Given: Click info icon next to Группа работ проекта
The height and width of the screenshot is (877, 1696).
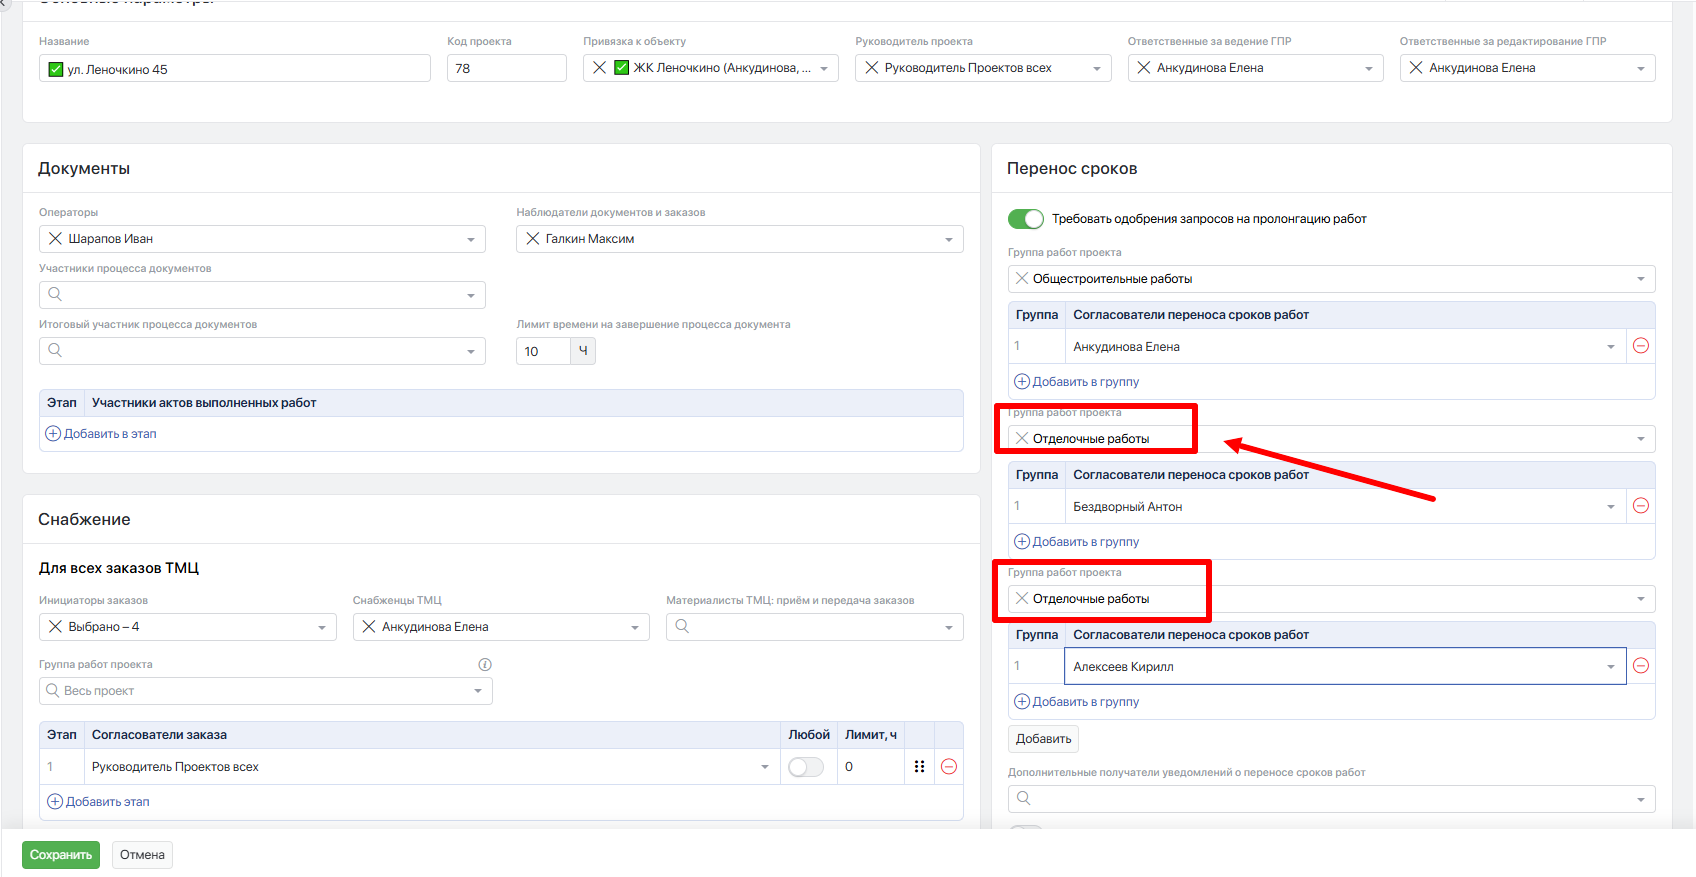Looking at the screenshot, I should pos(485,665).
